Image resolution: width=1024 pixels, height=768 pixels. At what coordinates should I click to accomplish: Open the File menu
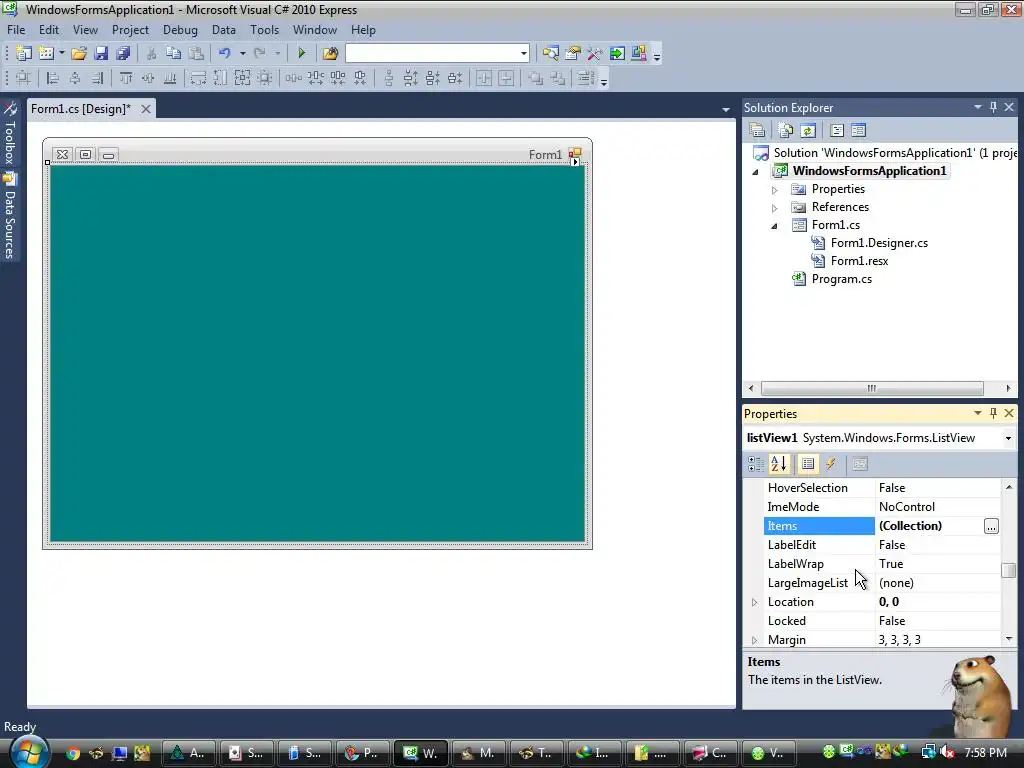16,30
